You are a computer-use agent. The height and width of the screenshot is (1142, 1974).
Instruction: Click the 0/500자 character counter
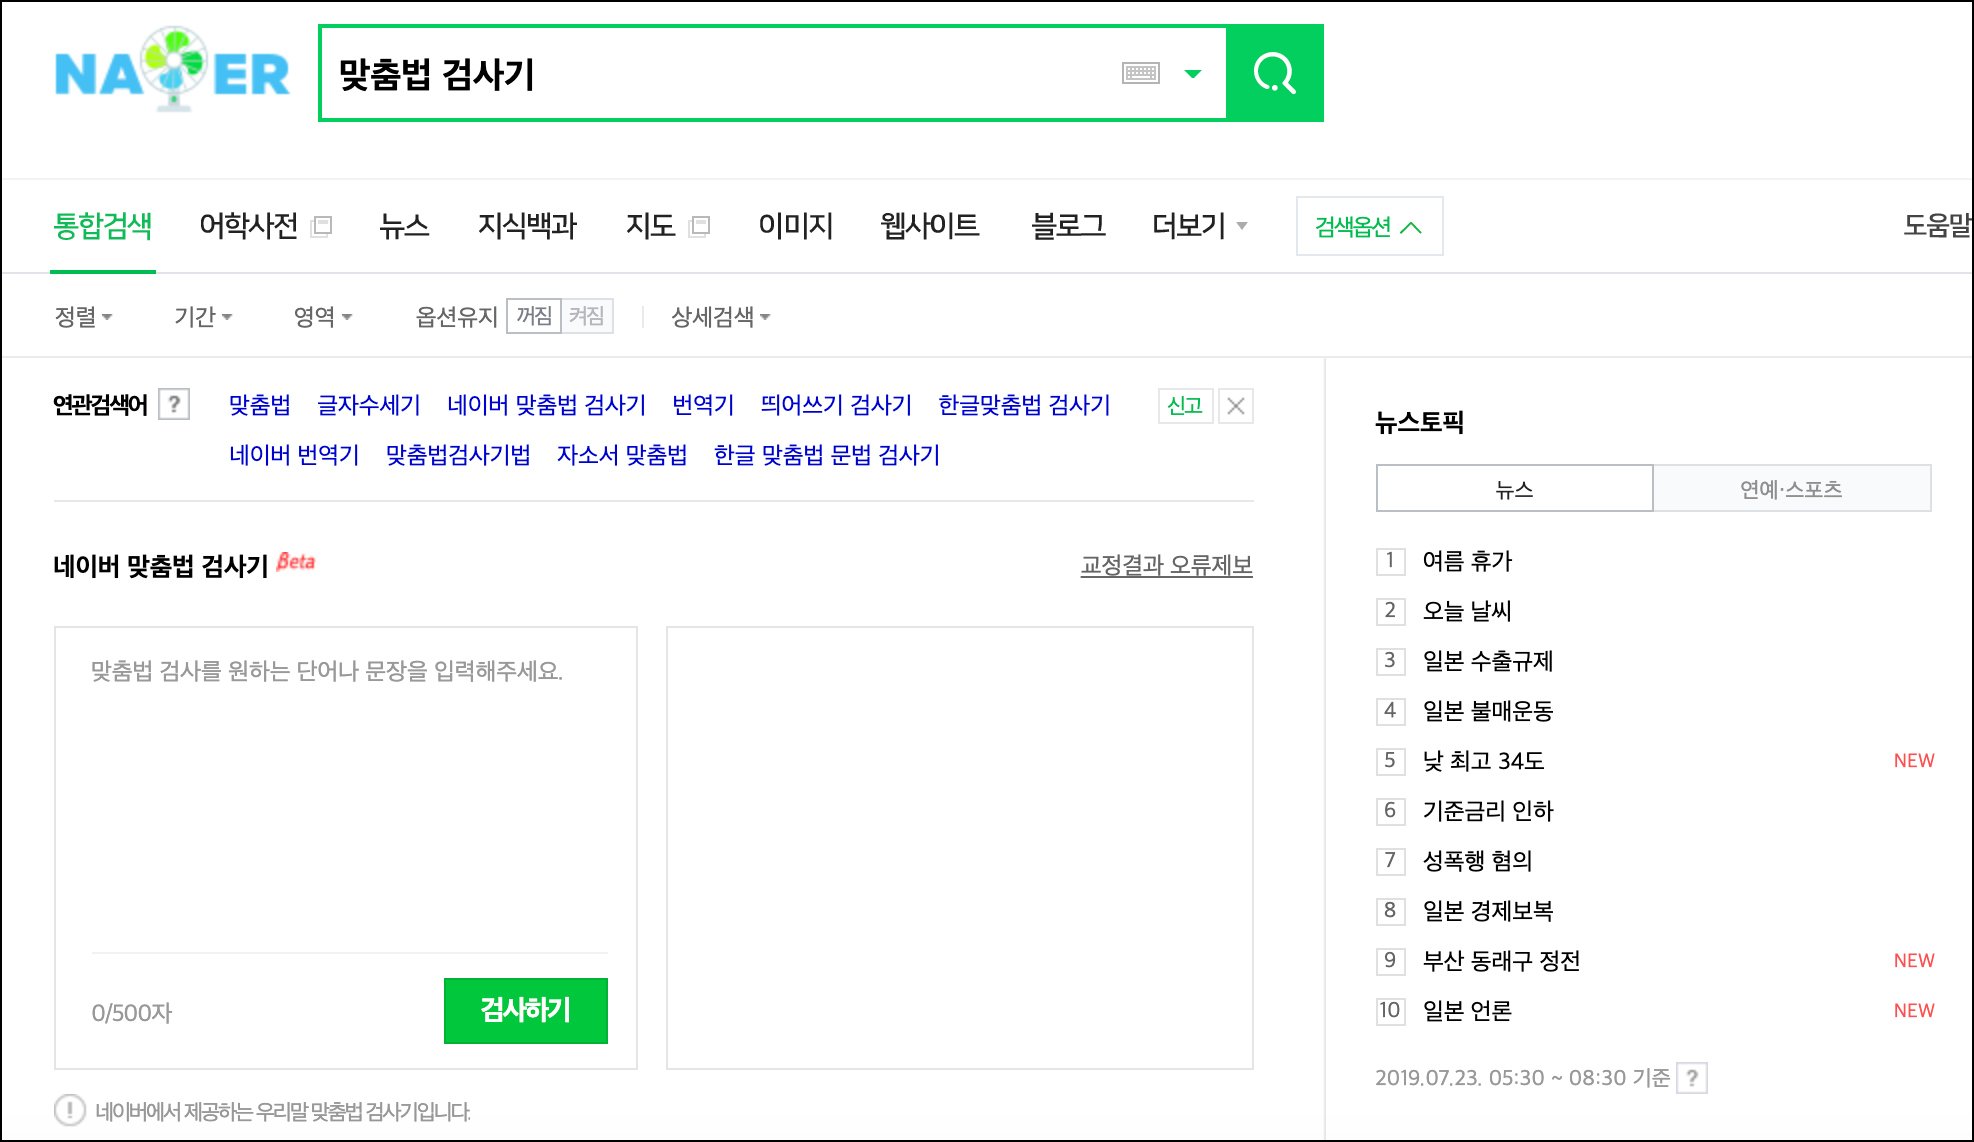click(132, 1012)
